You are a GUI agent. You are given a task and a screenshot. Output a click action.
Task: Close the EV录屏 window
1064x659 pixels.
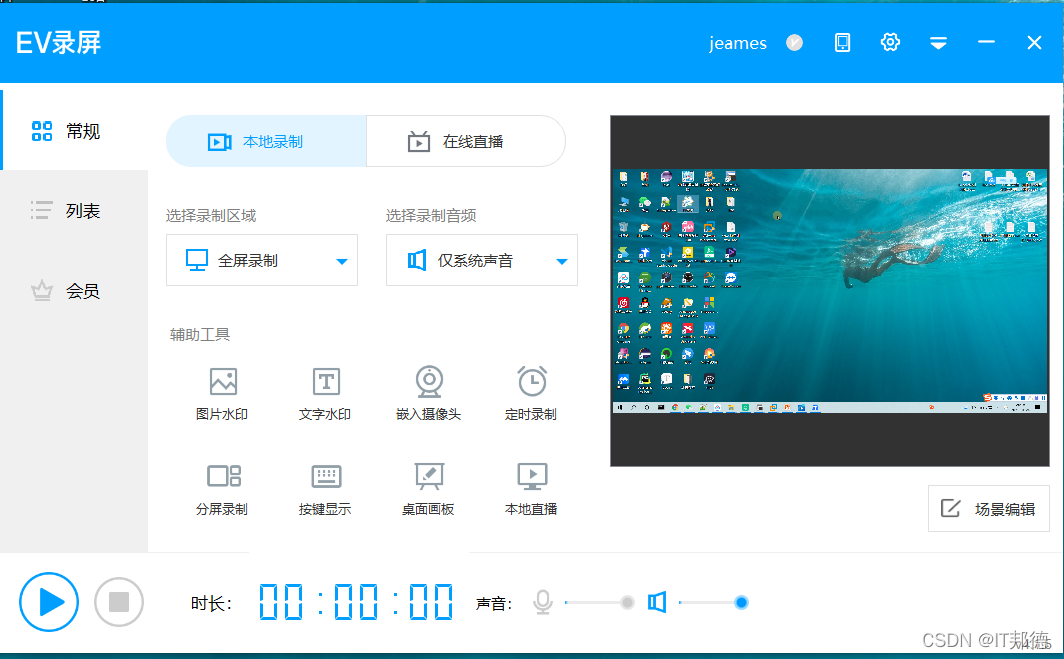tap(1034, 43)
